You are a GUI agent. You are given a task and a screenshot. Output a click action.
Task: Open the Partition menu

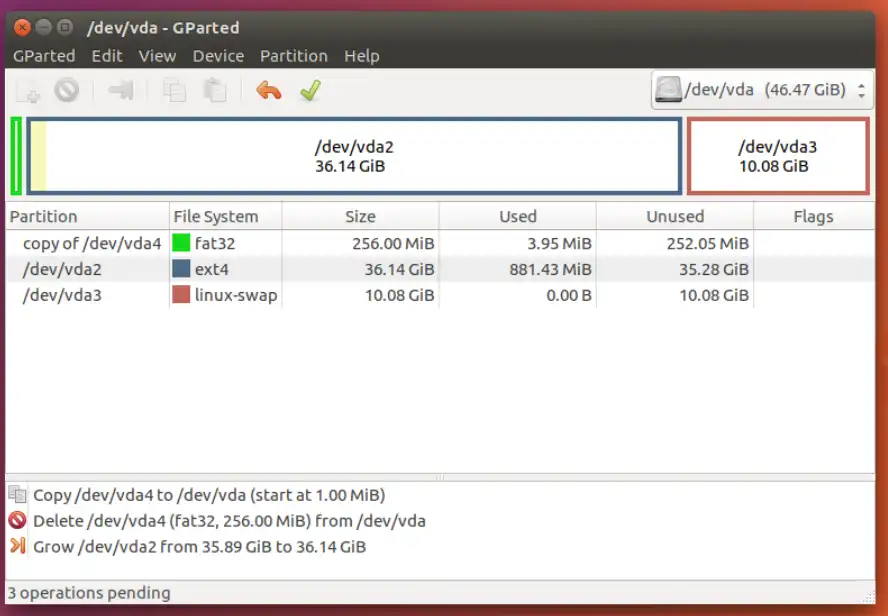[x=294, y=56]
